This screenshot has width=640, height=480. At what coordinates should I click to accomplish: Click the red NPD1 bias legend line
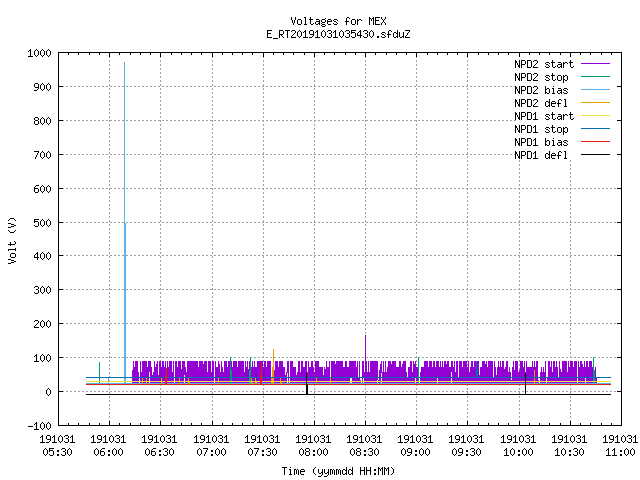(595, 142)
